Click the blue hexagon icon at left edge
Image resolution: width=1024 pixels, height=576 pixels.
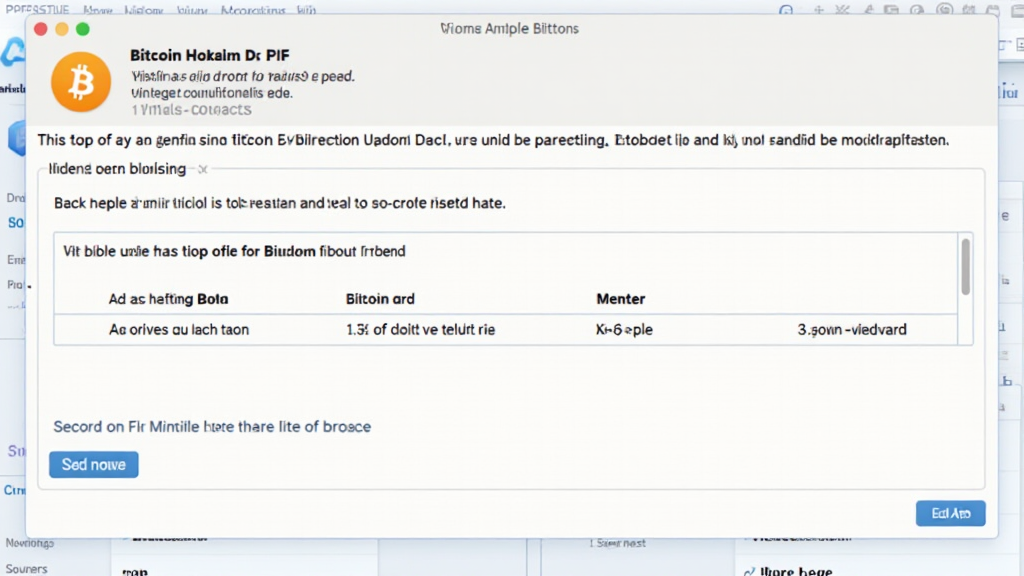(x=16, y=138)
